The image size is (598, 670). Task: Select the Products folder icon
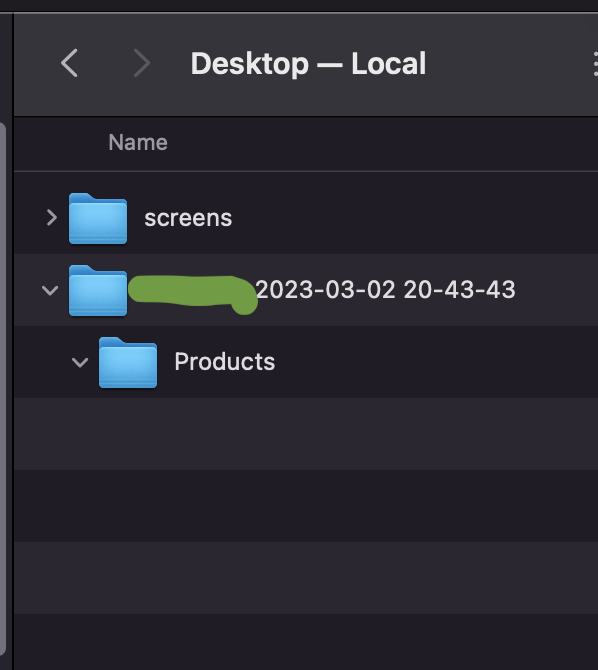point(128,363)
